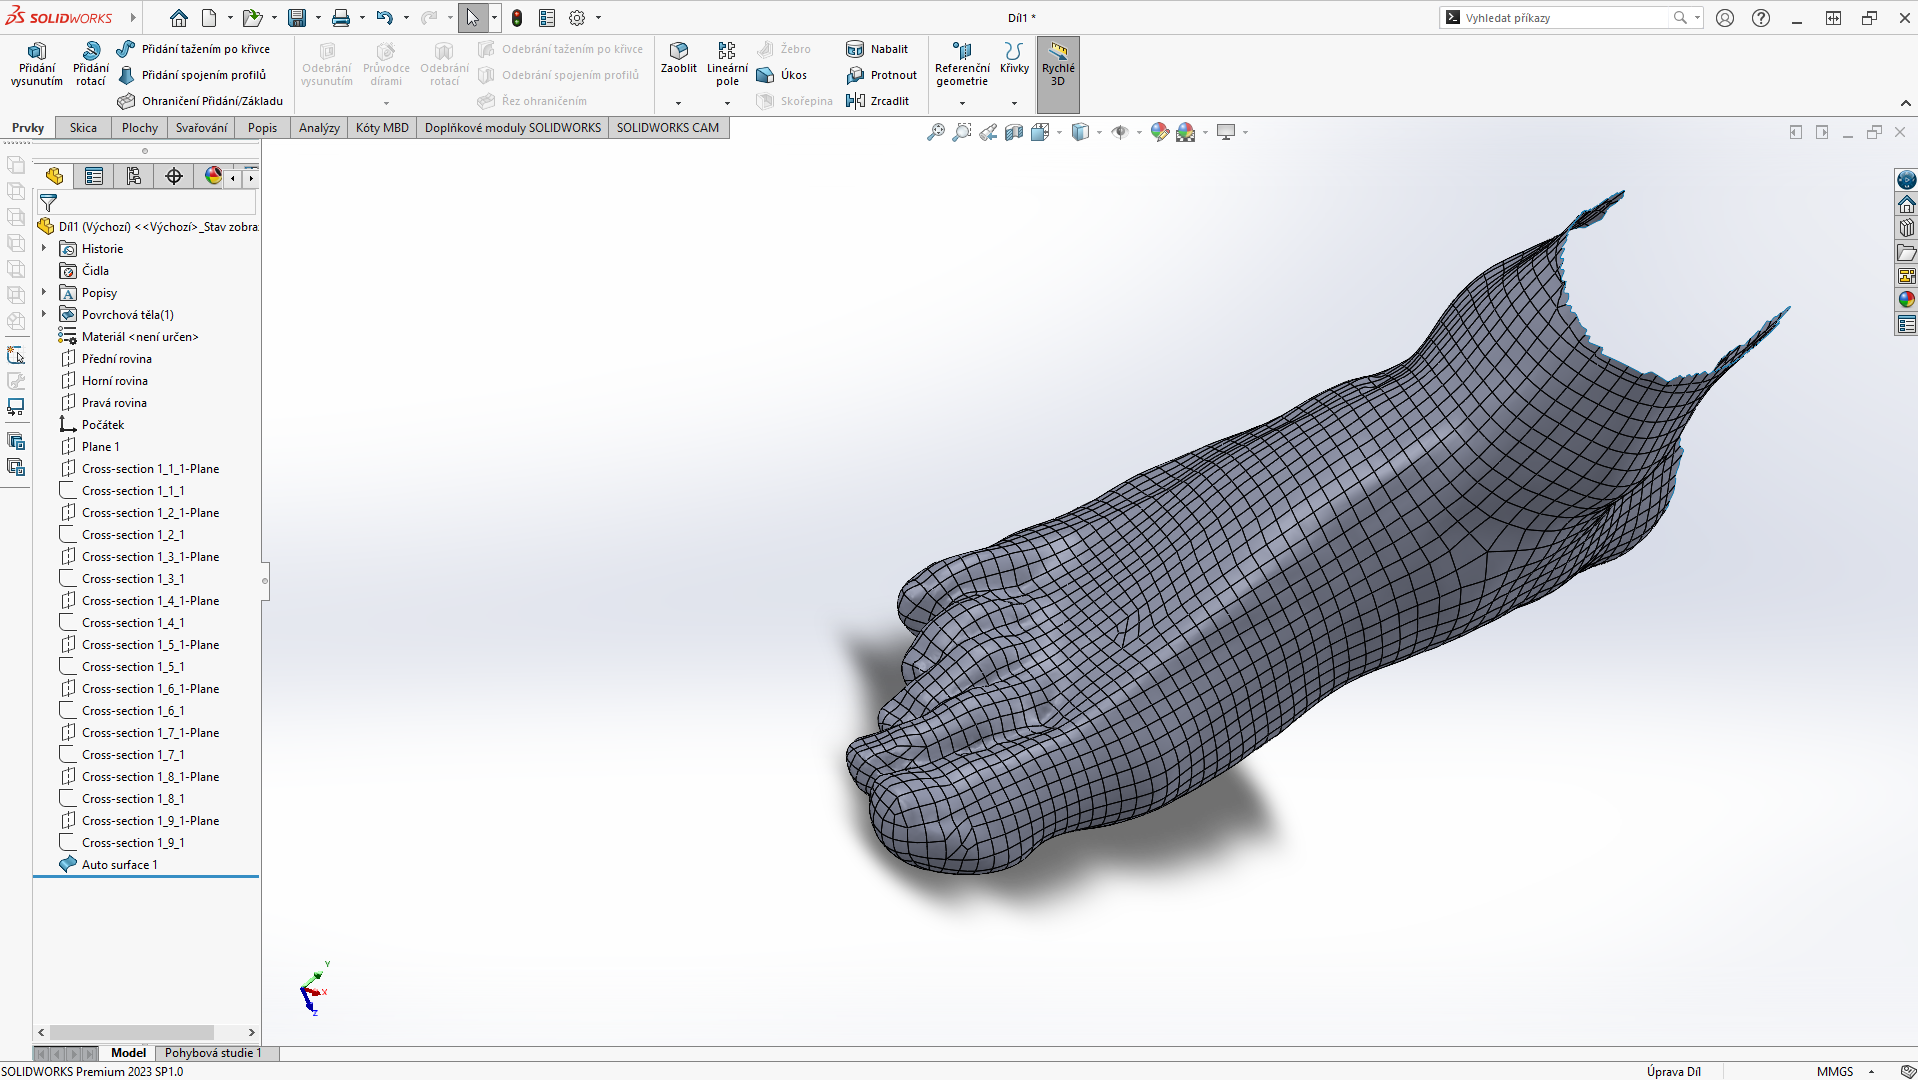Screen dimensions: 1918x1080
Task: Click the Přidání vysunutím extrude tool
Action: click(36, 64)
